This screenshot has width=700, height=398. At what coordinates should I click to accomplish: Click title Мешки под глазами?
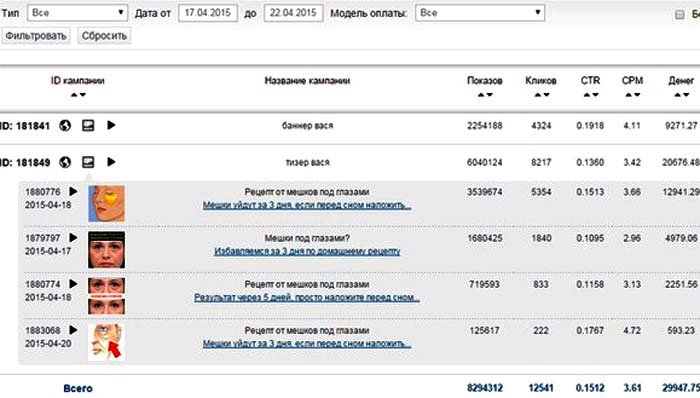(307, 238)
